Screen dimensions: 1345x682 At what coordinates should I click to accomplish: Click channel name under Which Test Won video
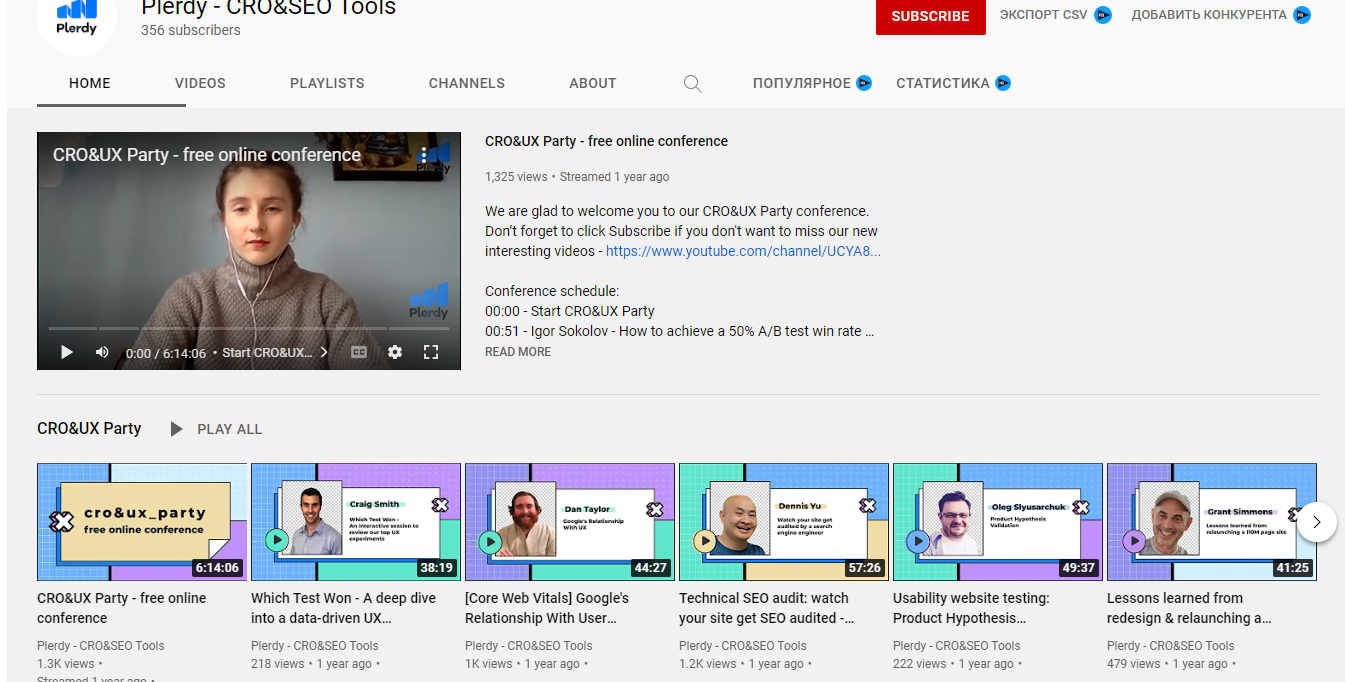coord(315,646)
